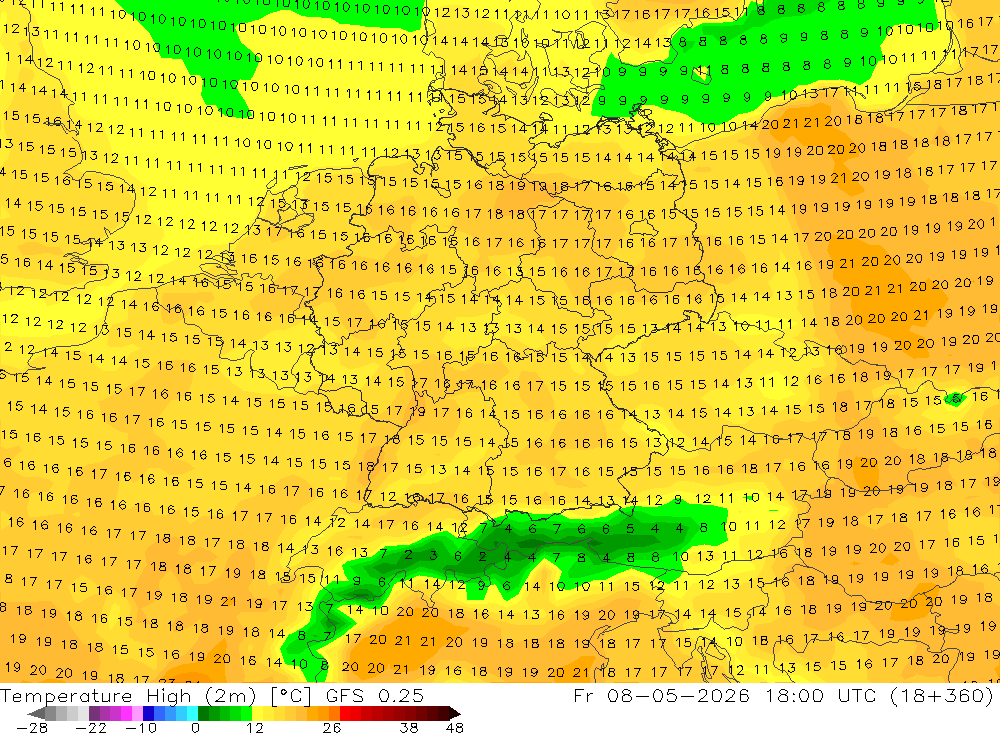Click the bright red segment of the color scale
This screenshot has height=733, width=1000.
tap(345, 713)
